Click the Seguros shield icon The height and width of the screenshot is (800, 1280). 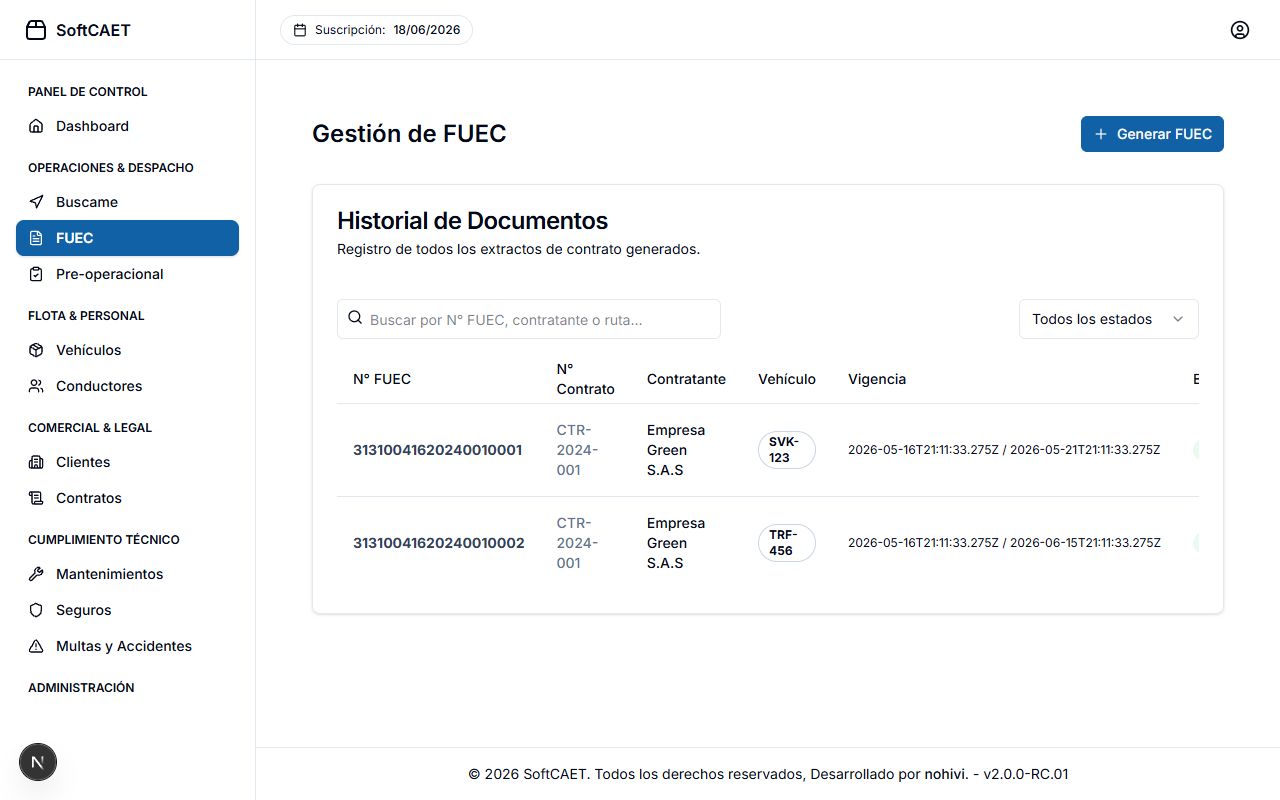(x=36, y=610)
